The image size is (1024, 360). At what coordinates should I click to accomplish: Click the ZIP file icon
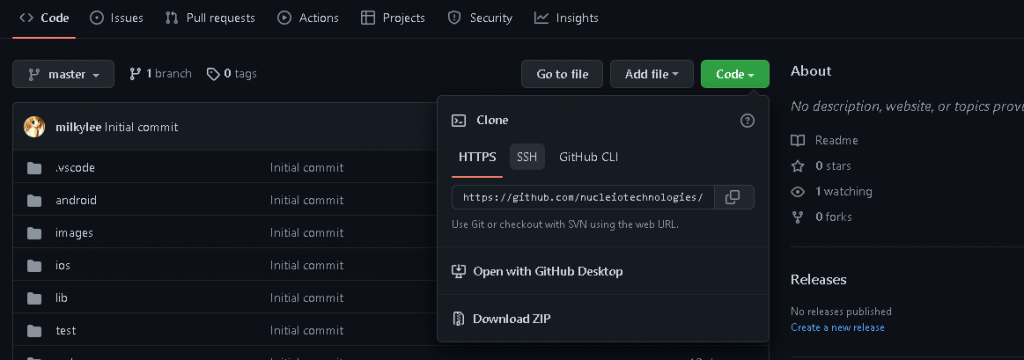459,319
